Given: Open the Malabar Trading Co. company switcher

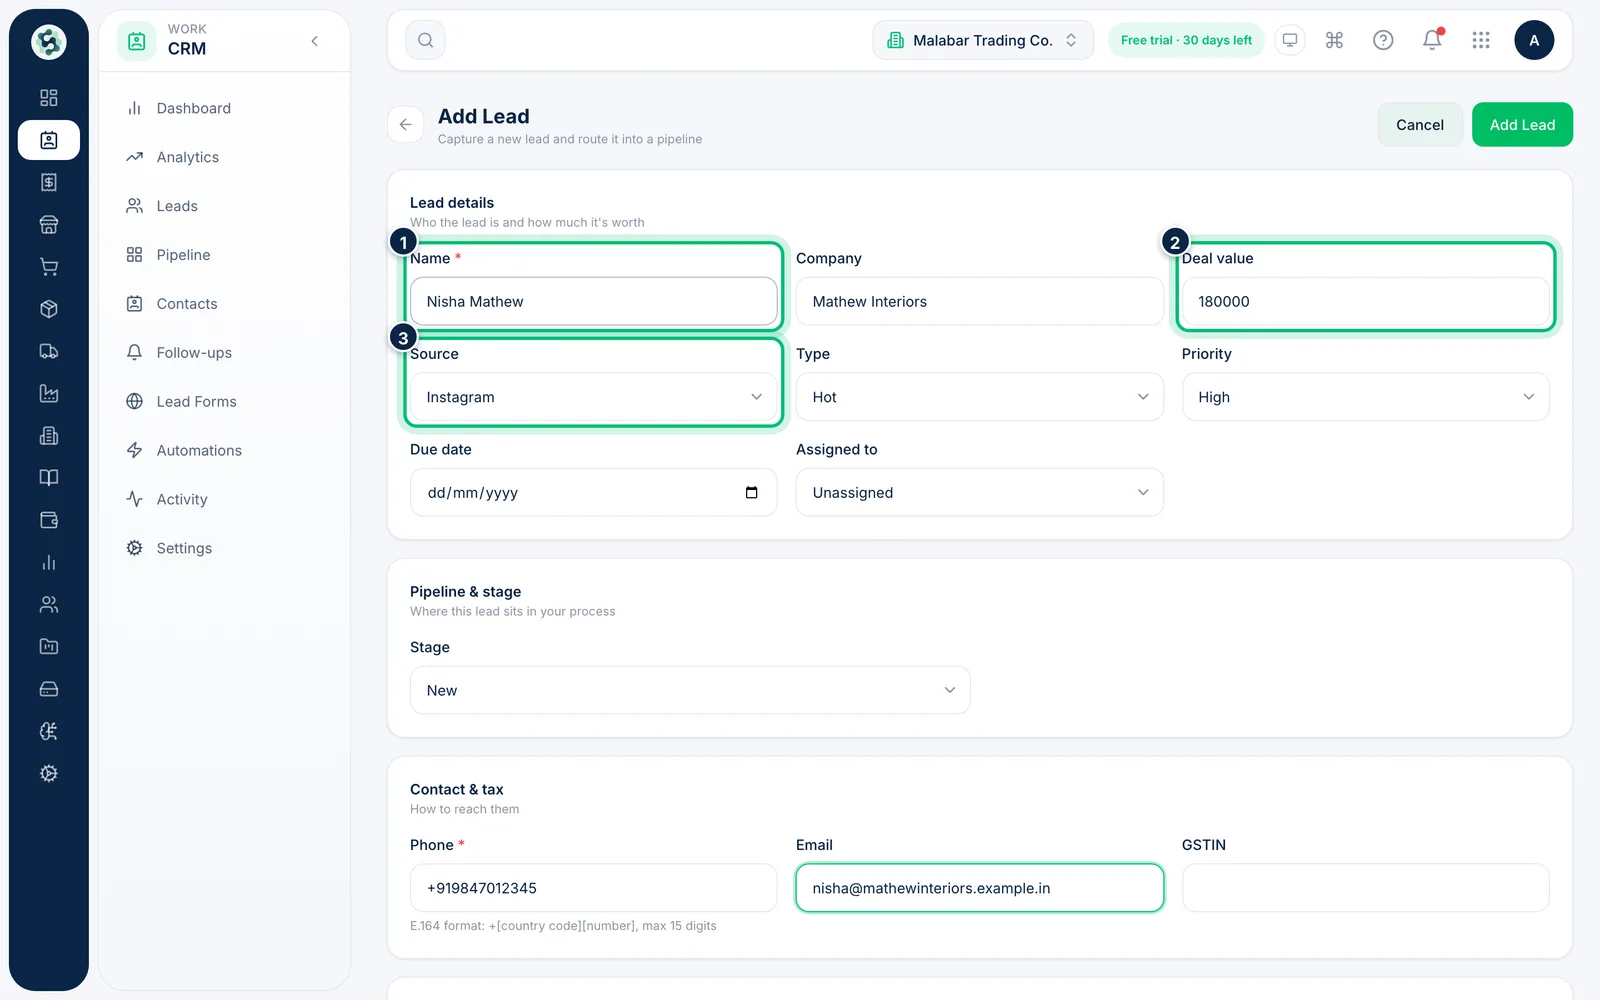Looking at the screenshot, I should pyautogui.click(x=983, y=40).
